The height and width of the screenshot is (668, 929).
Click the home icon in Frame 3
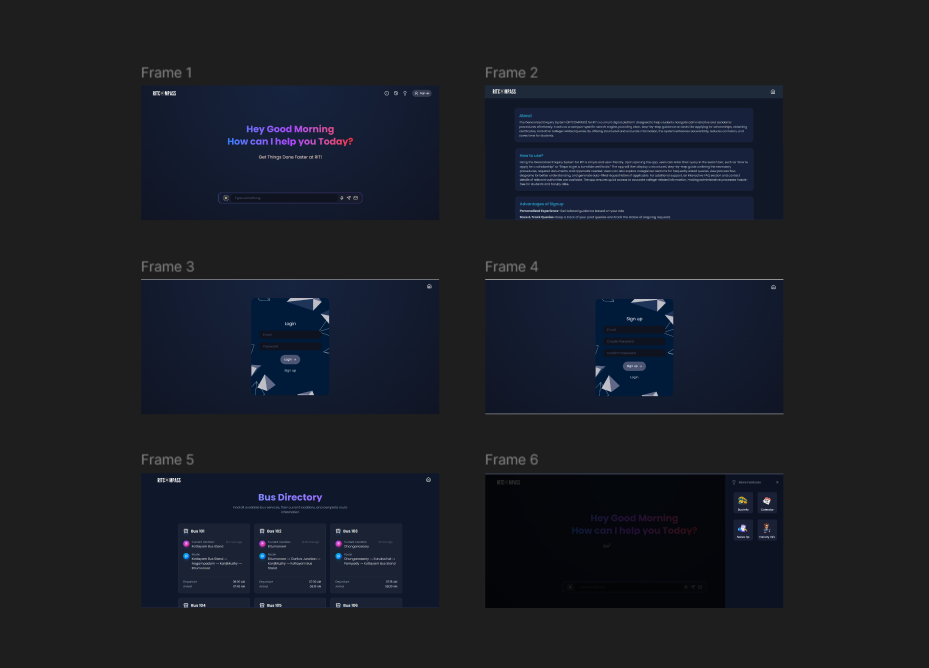429,286
